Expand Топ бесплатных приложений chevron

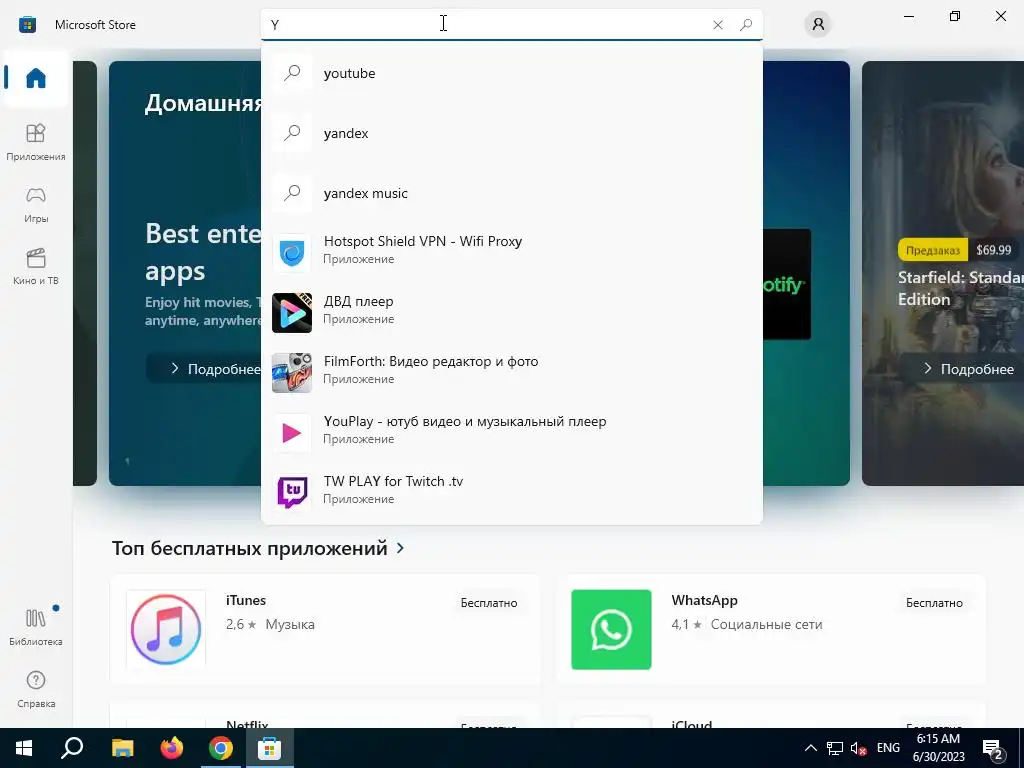[400, 548]
